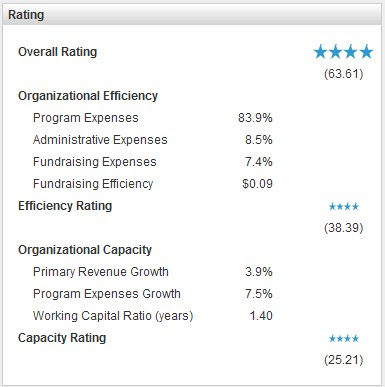The height and width of the screenshot is (387, 385).
Task: Select the Fundraising Expenses row label
Action: click(95, 162)
